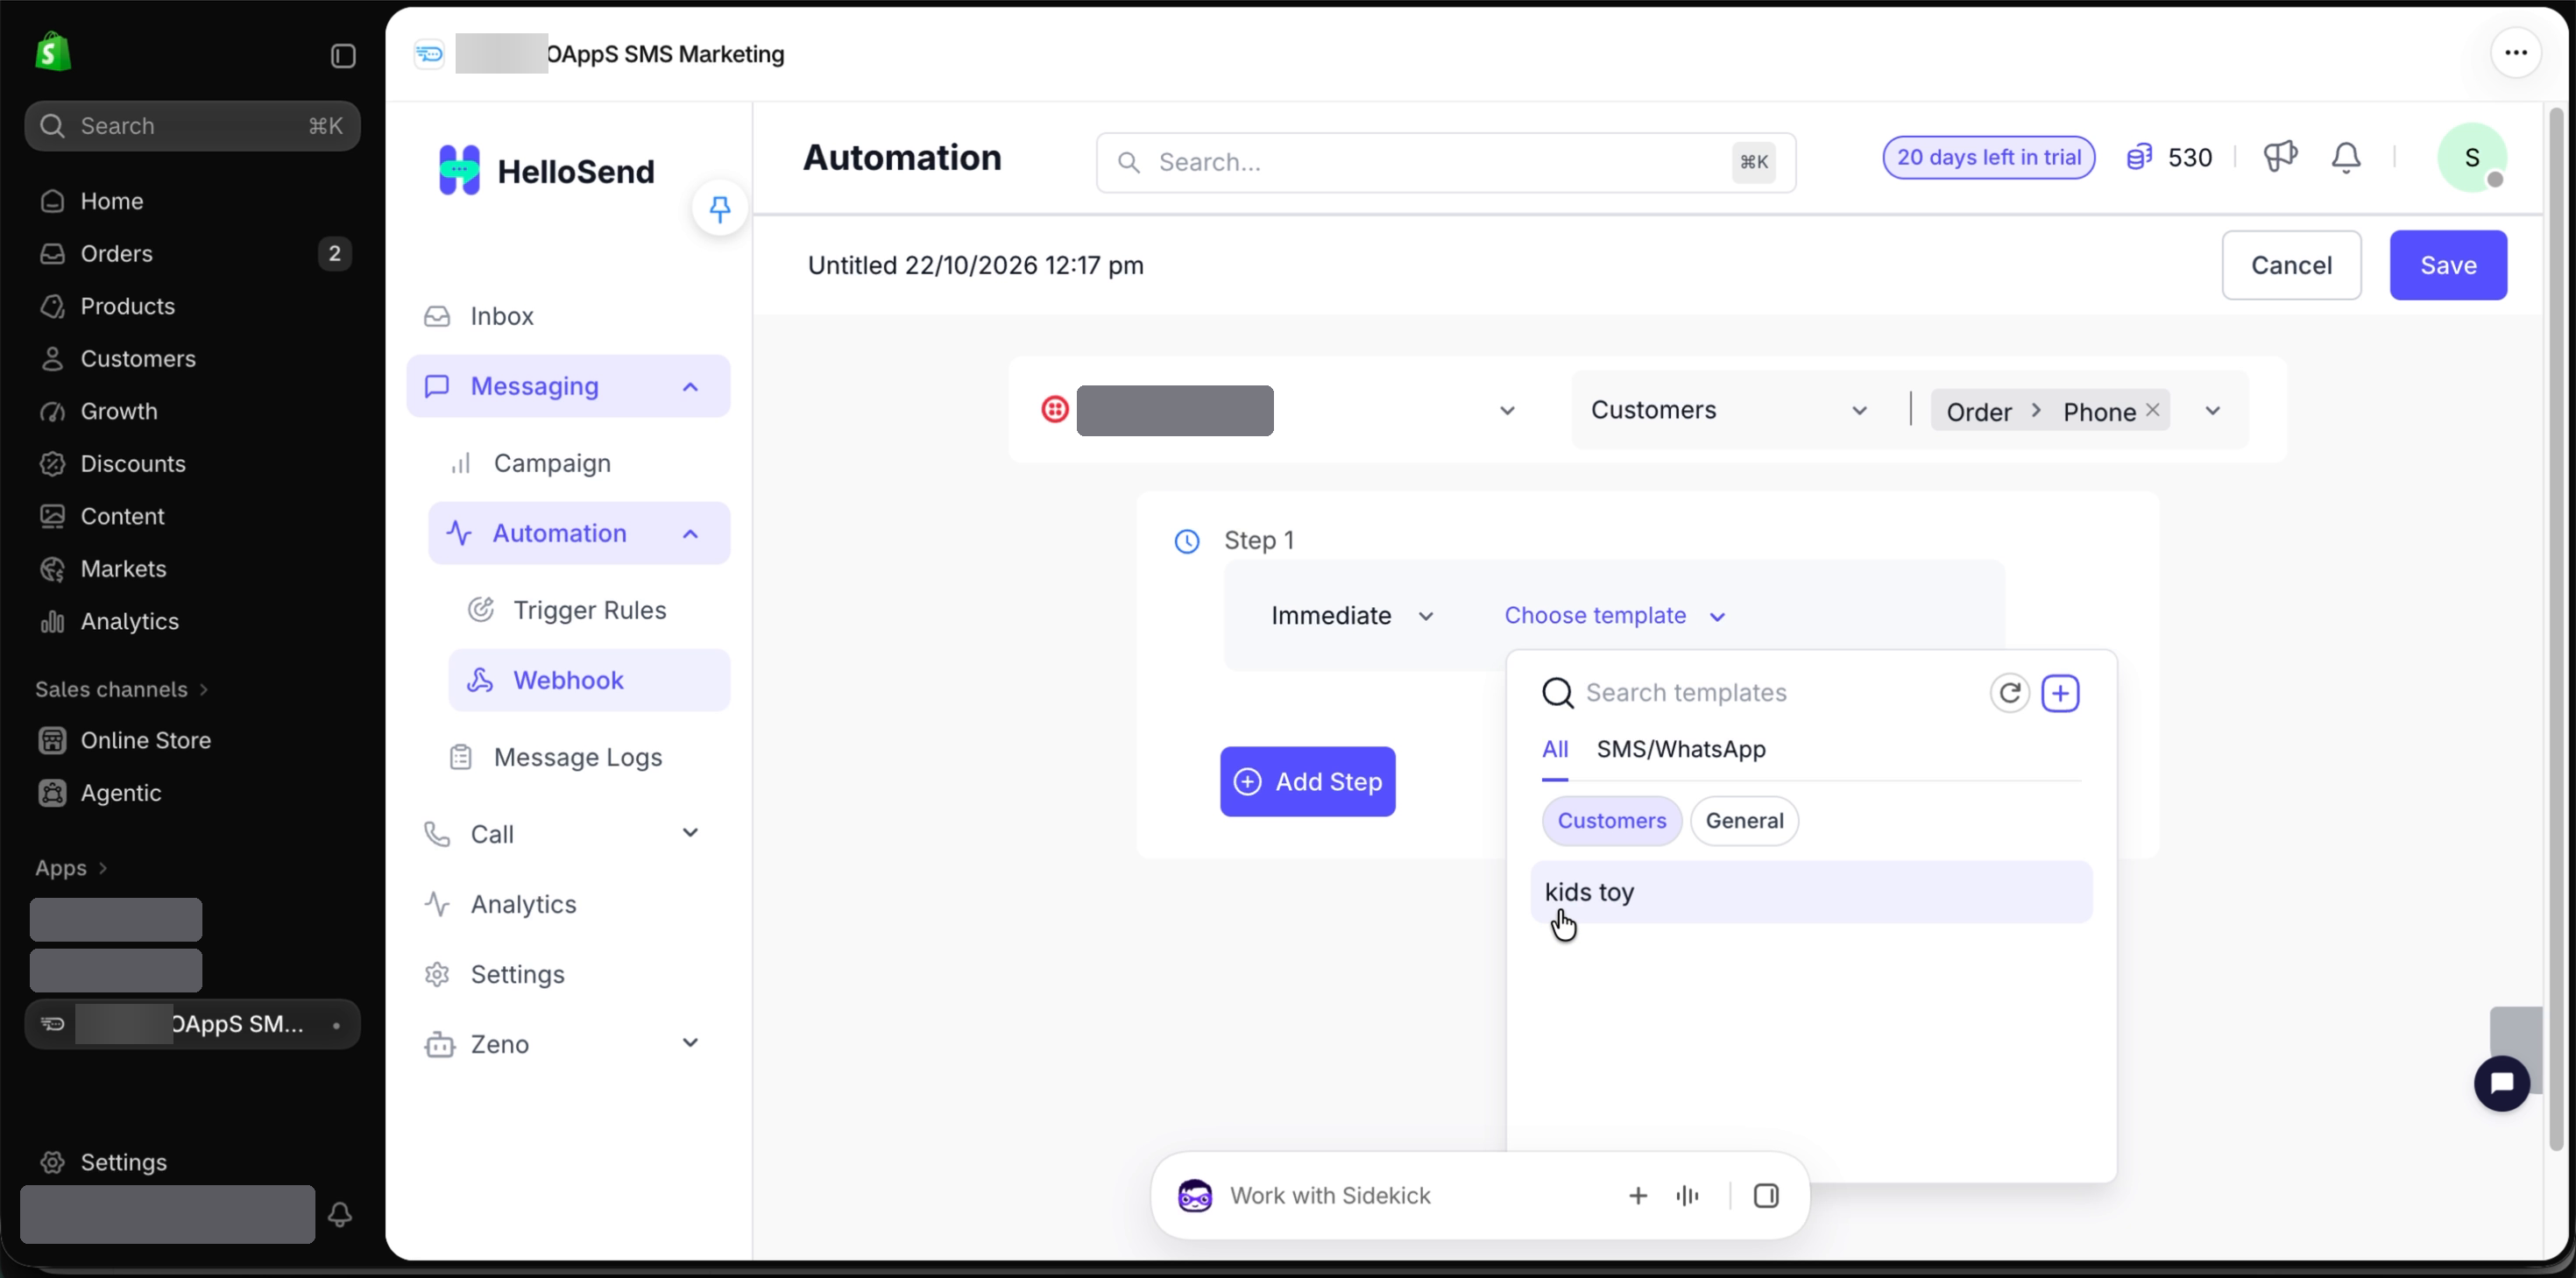This screenshot has width=2576, height=1278.
Task: Click the pin sidebar icon
Action: (x=719, y=208)
